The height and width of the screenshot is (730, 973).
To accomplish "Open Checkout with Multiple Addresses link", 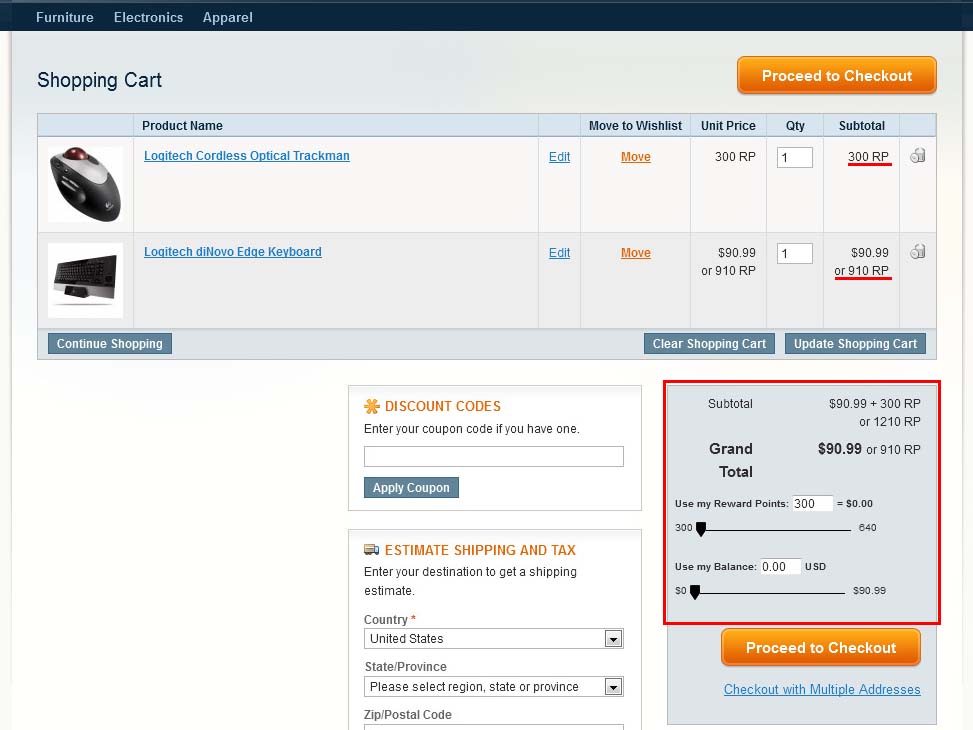I will tap(822, 689).
